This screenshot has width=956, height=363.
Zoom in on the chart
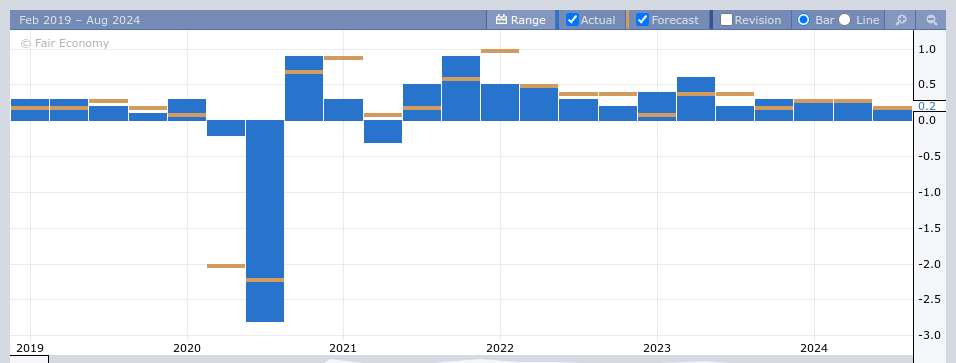(x=901, y=20)
